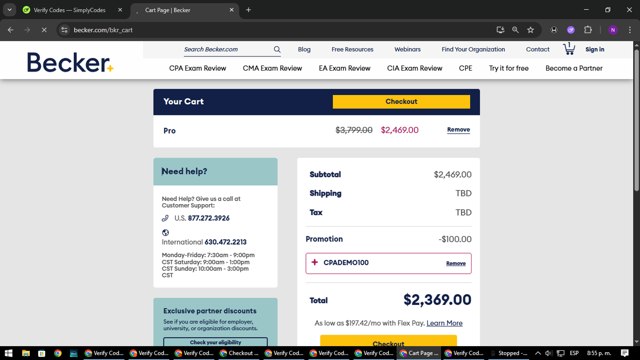The width and height of the screenshot is (640, 360).
Task: Open the zoom magnifier icon in address bar
Action: (x=516, y=30)
